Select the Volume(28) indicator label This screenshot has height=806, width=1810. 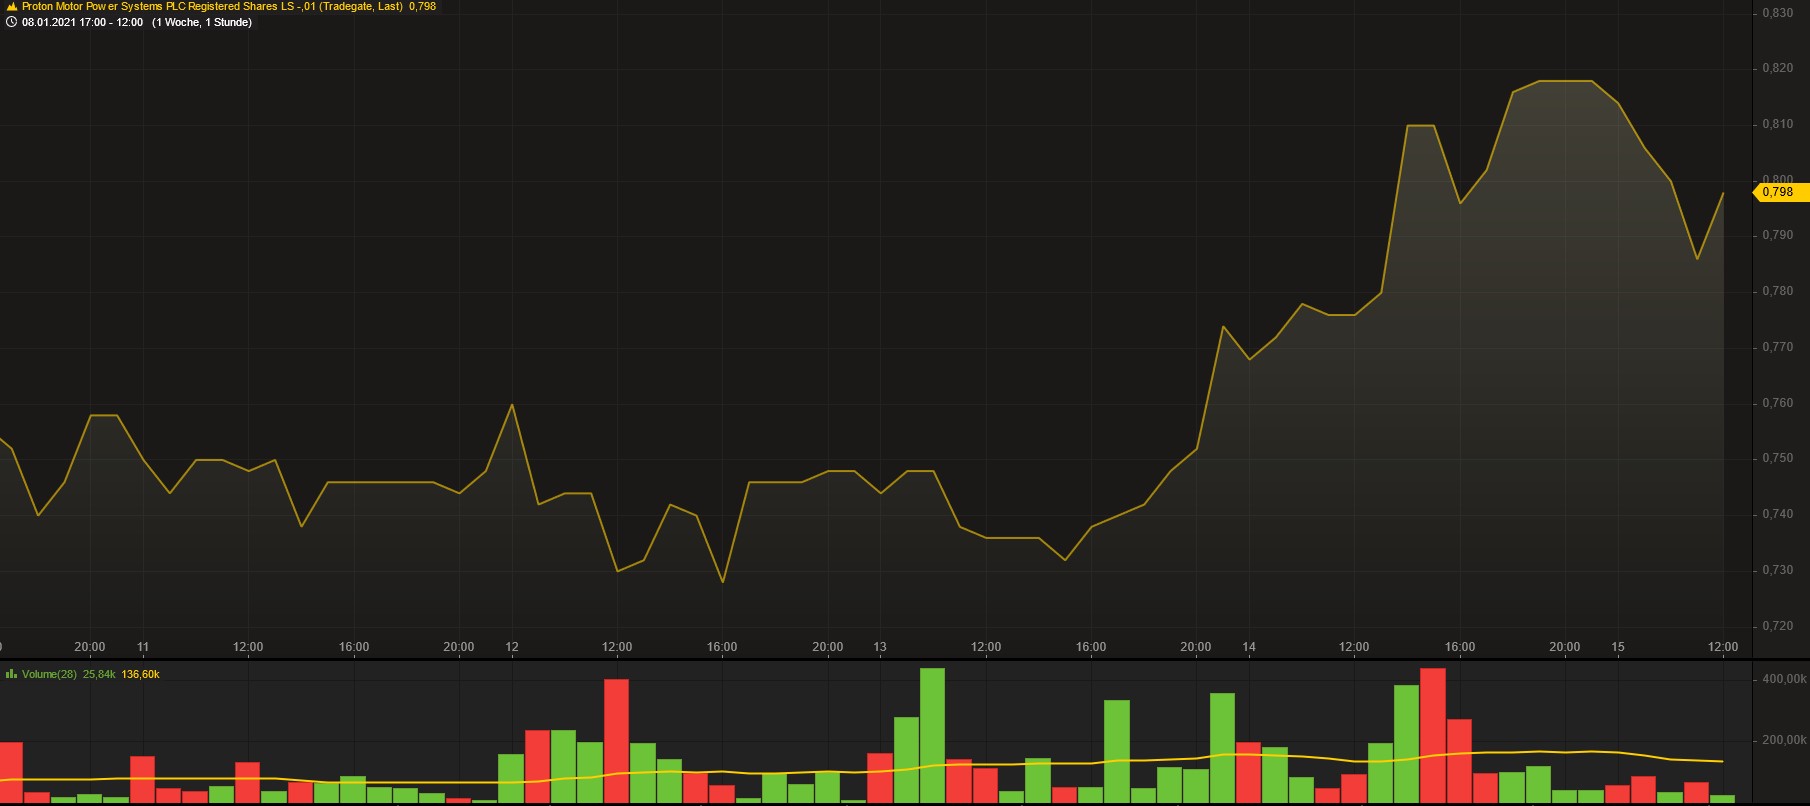click(49, 674)
